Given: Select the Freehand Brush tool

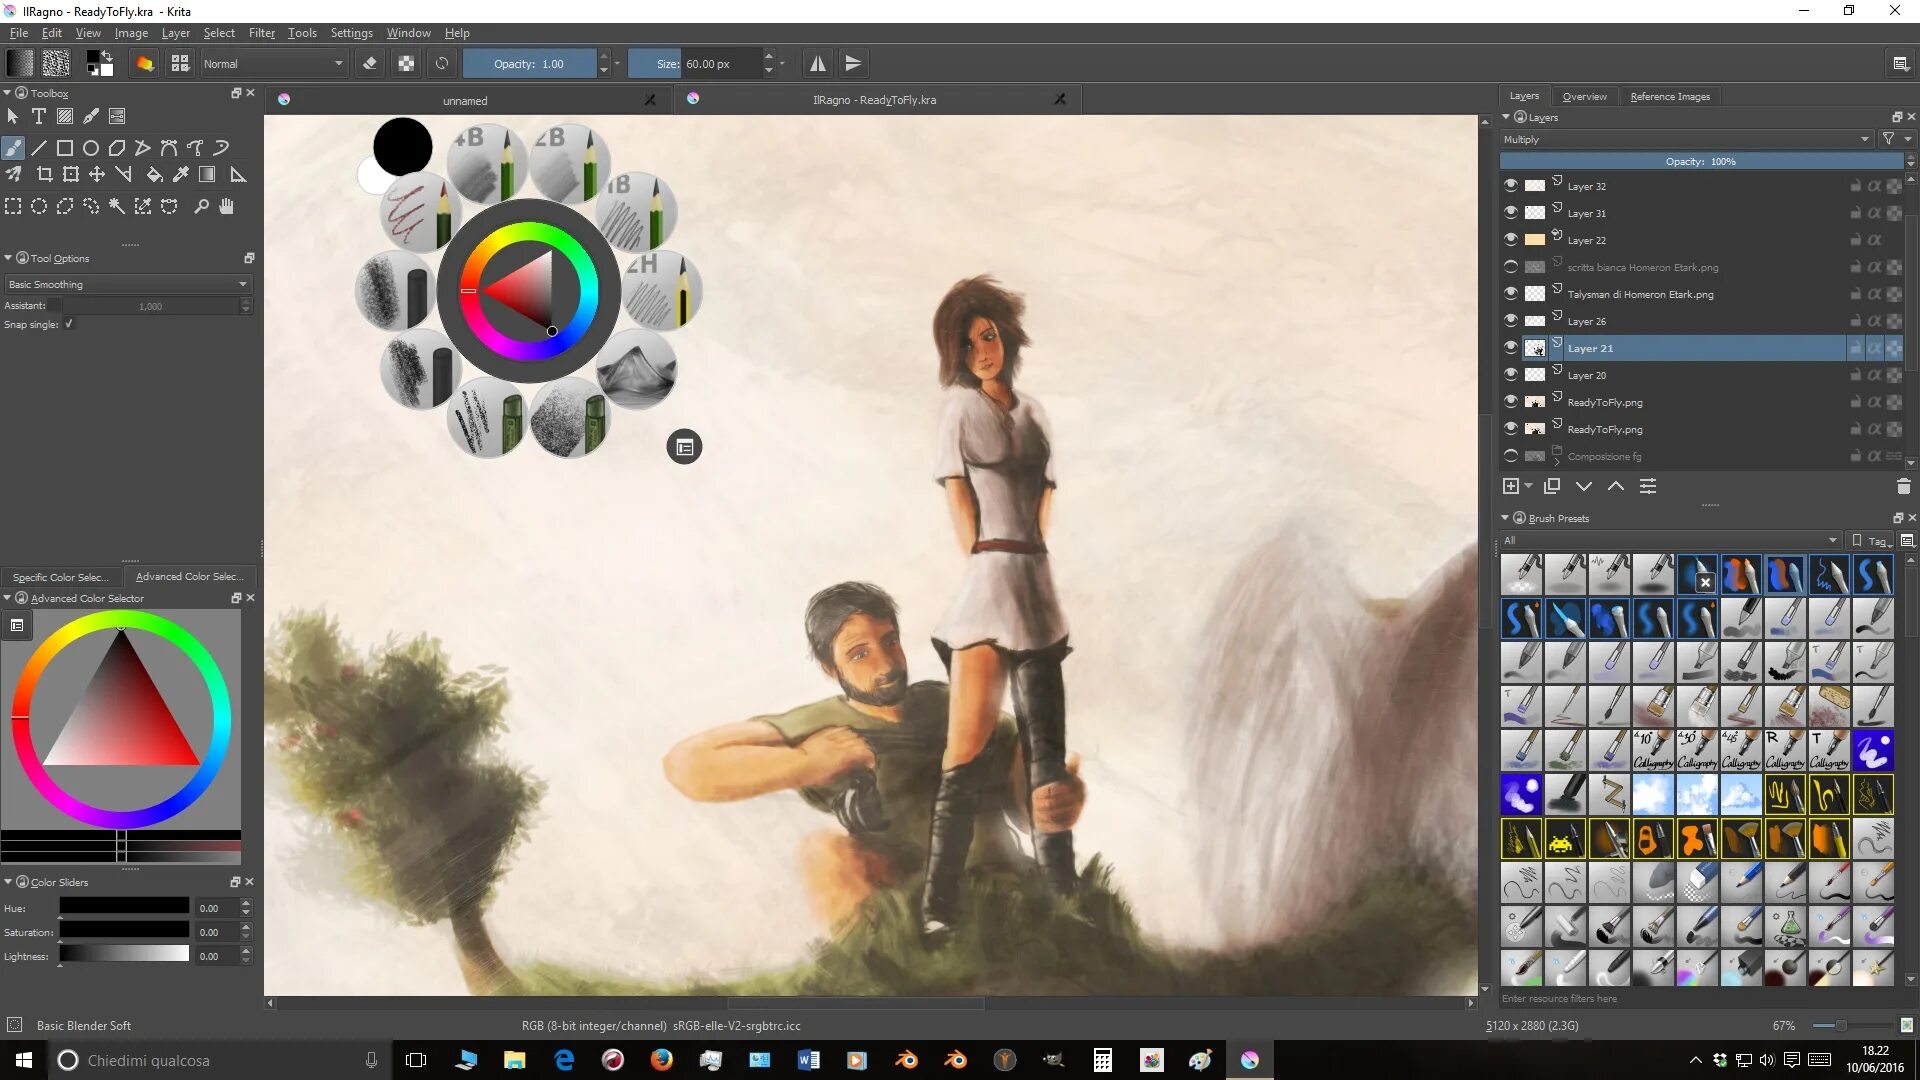Looking at the screenshot, I should tap(13, 148).
